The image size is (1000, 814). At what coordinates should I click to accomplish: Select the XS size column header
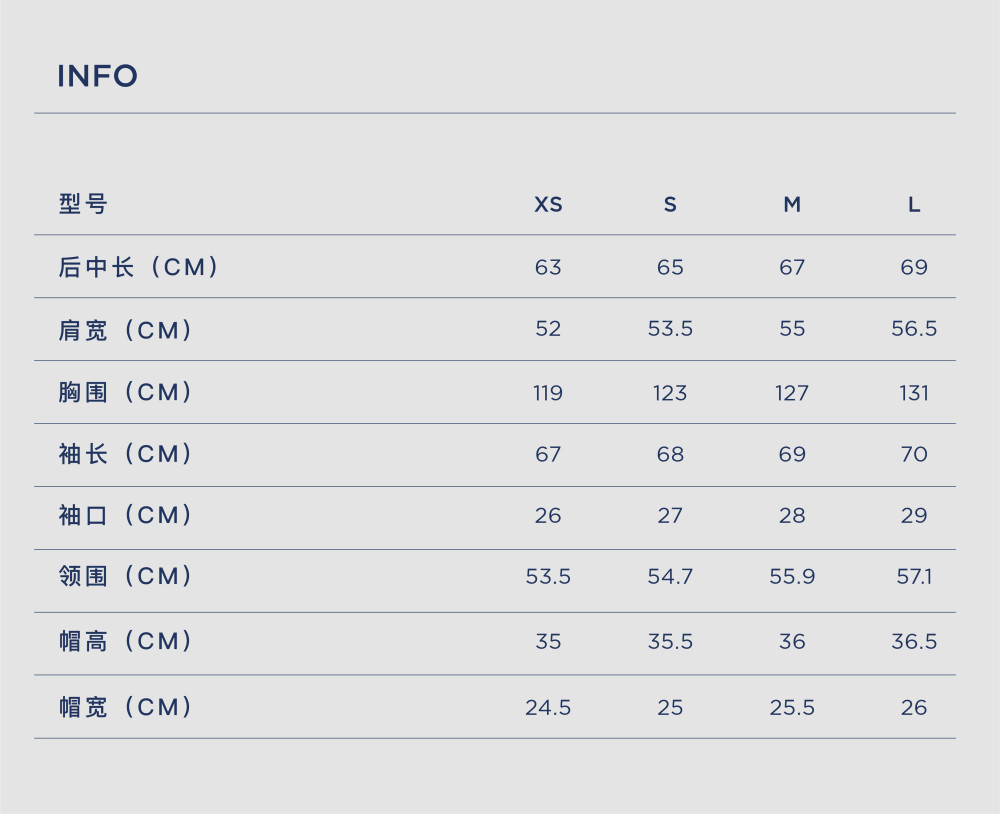(548, 205)
